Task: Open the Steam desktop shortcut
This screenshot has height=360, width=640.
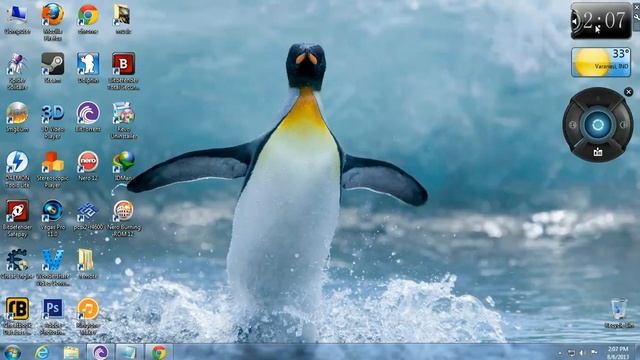Action: click(x=53, y=68)
